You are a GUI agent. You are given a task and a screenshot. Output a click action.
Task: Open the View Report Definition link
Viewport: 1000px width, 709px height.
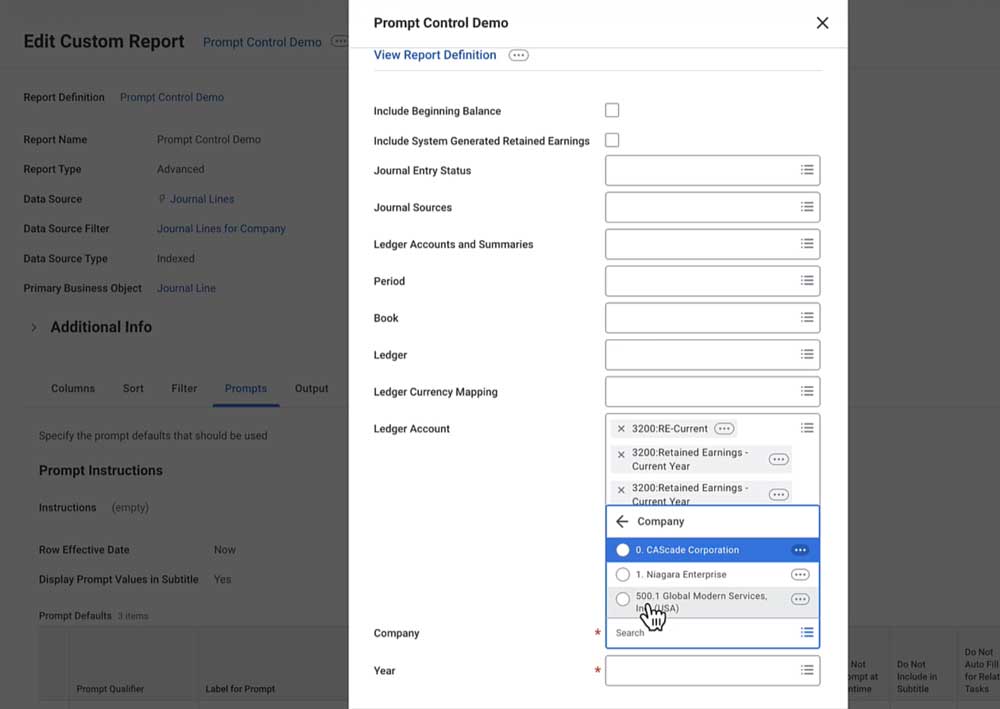(435, 56)
